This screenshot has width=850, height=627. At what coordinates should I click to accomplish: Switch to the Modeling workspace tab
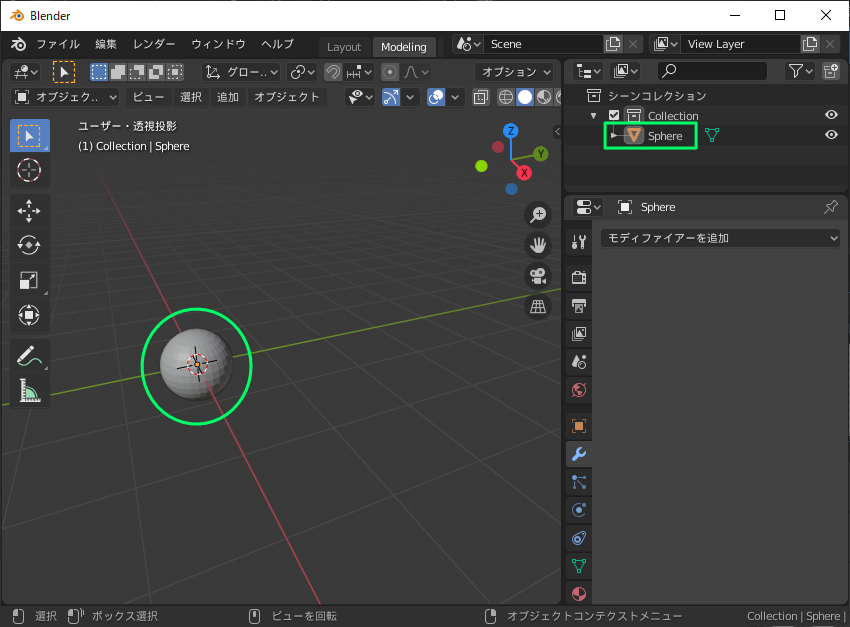click(x=404, y=47)
